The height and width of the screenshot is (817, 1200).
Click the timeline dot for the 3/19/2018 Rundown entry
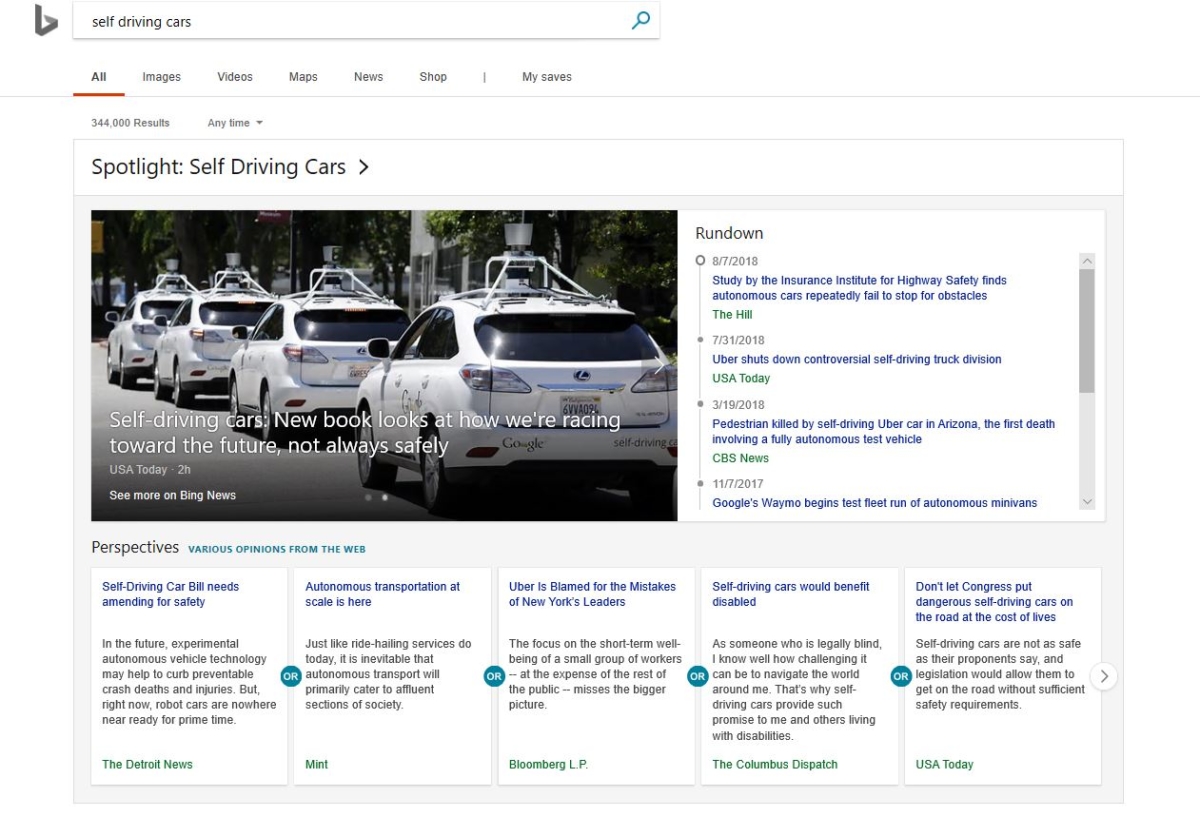click(699, 404)
